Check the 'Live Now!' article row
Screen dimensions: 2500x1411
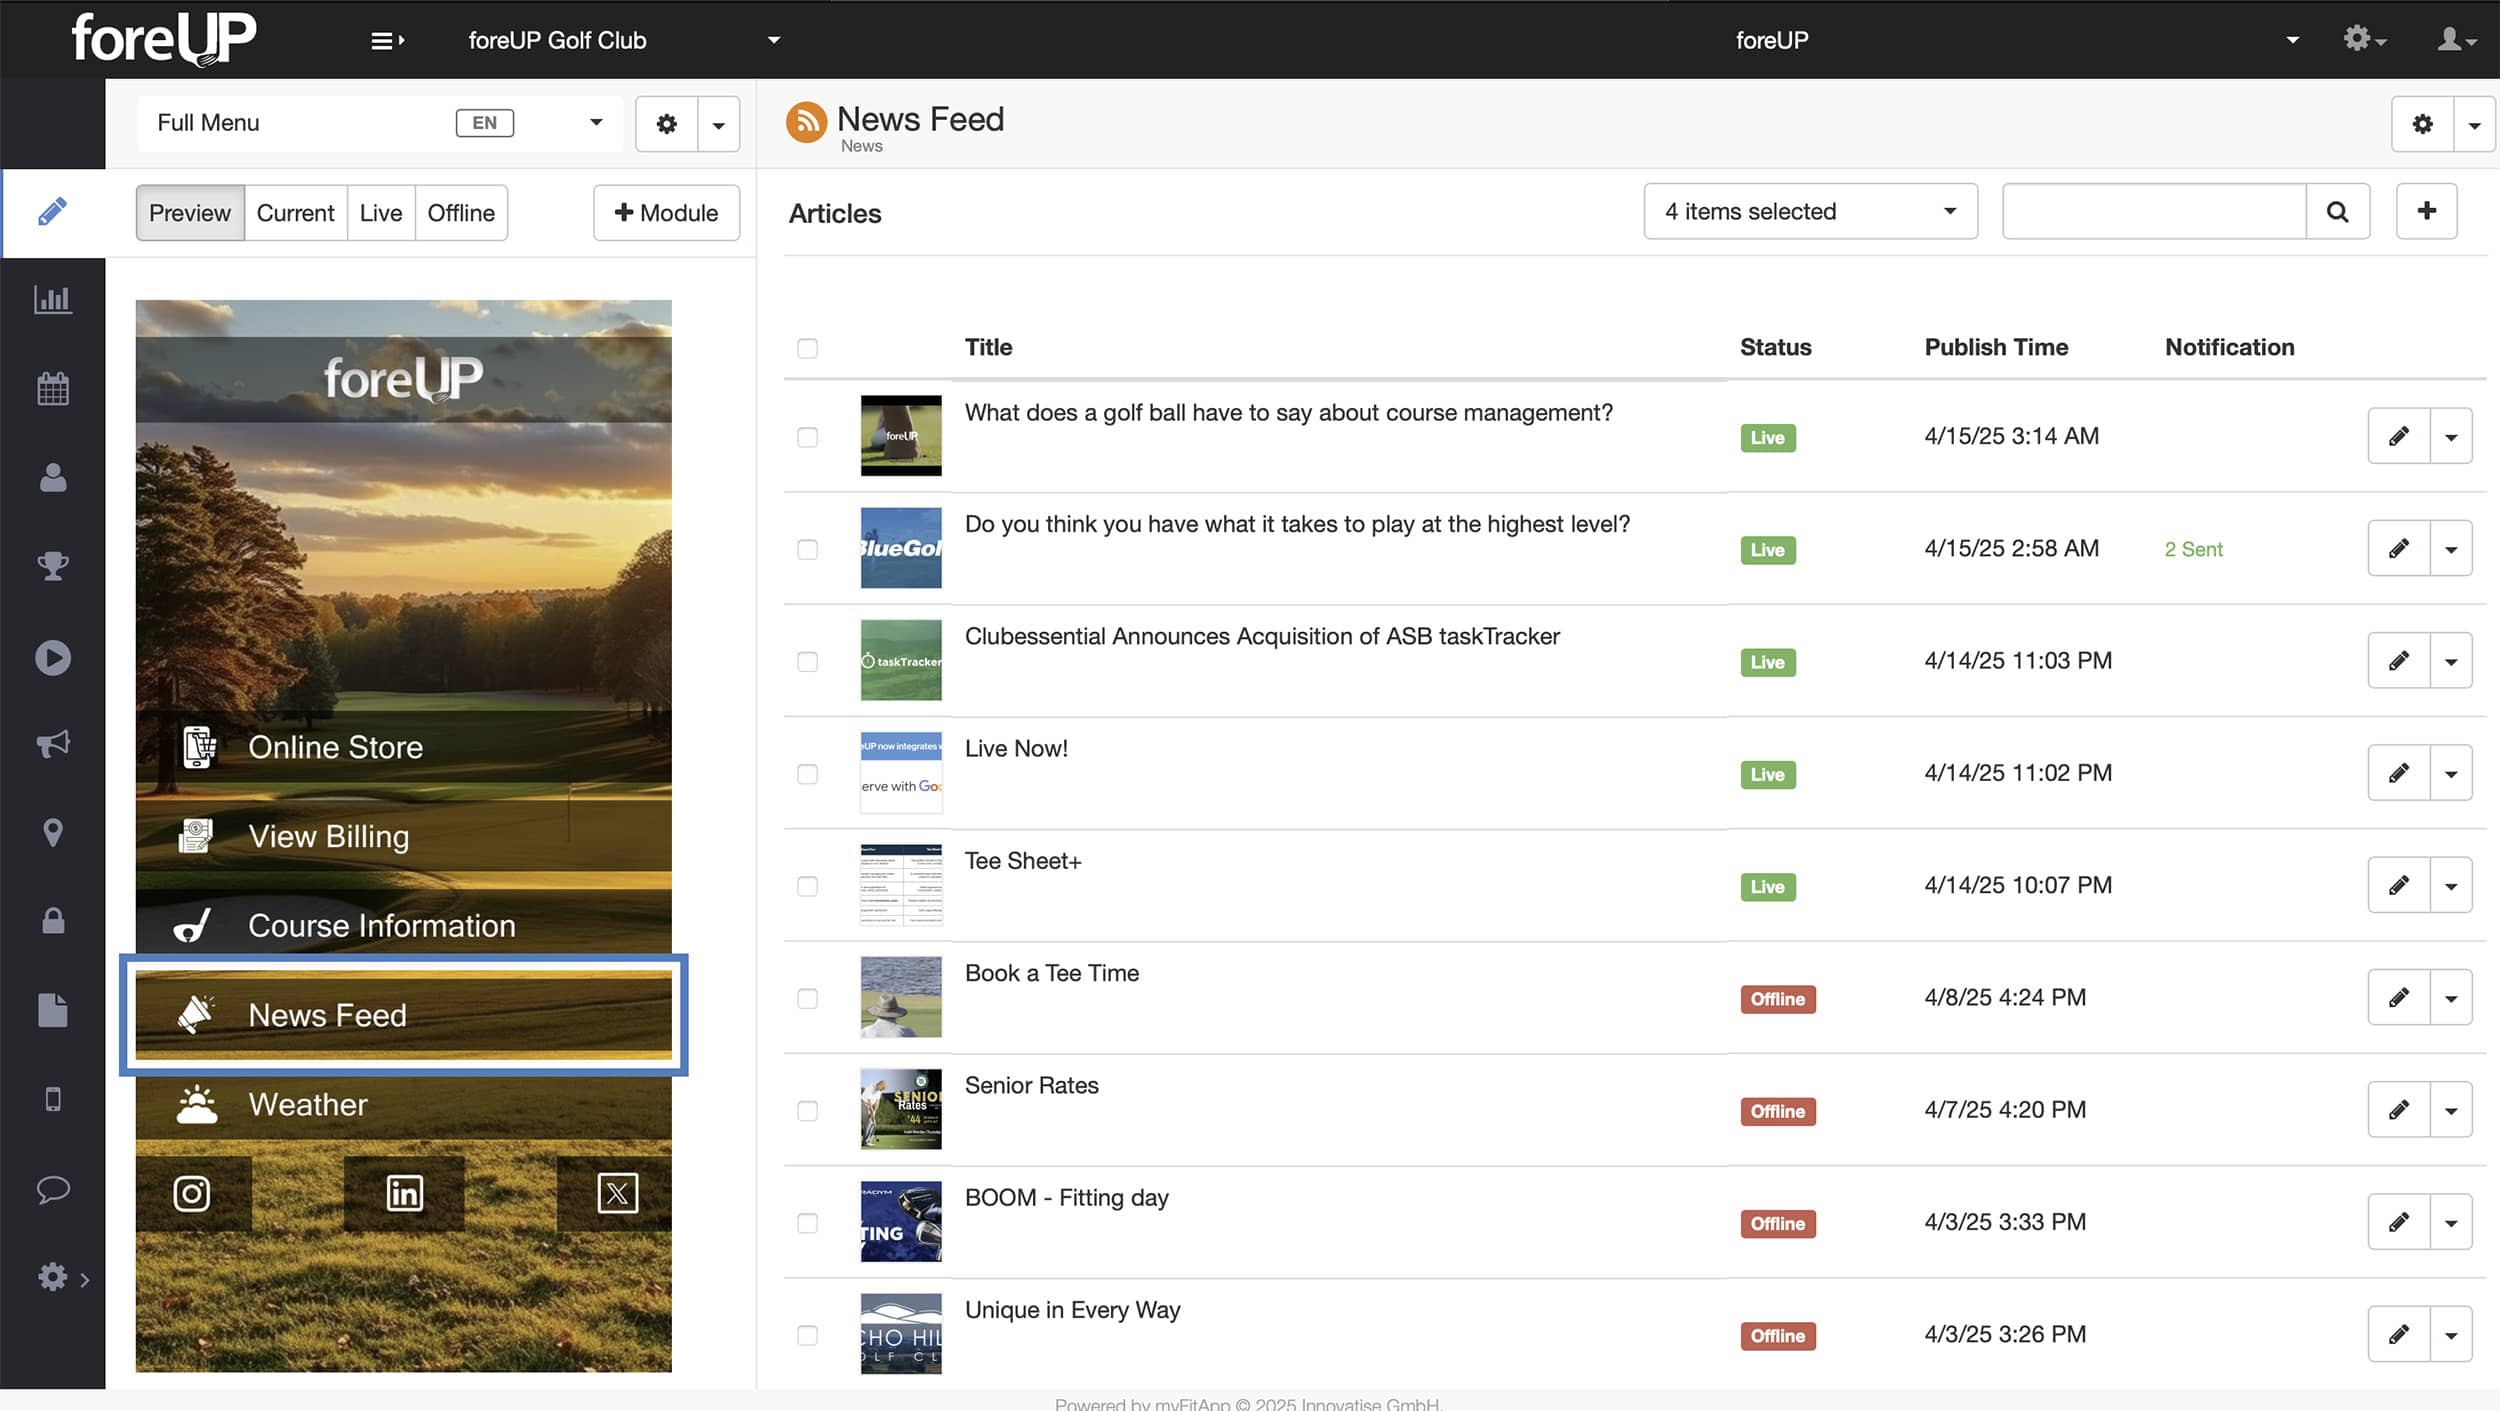(807, 774)
